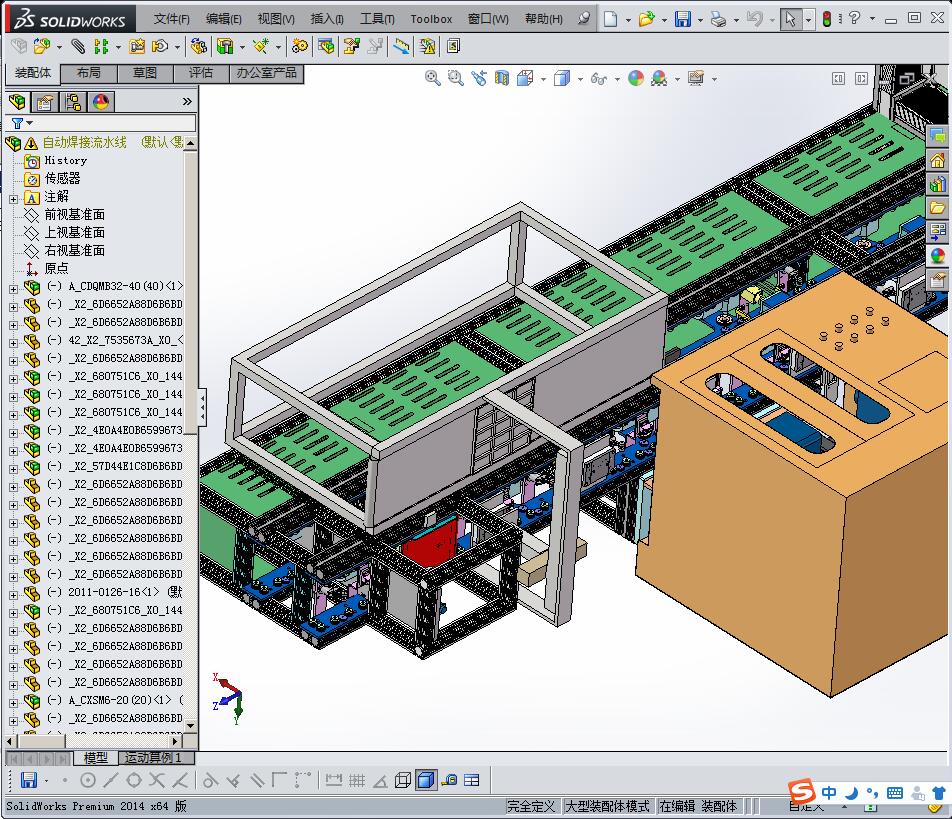The width and height of the screenshot is (952, 819).
Task: Click the Previous View icon
Action: click(x=478, y=78)
